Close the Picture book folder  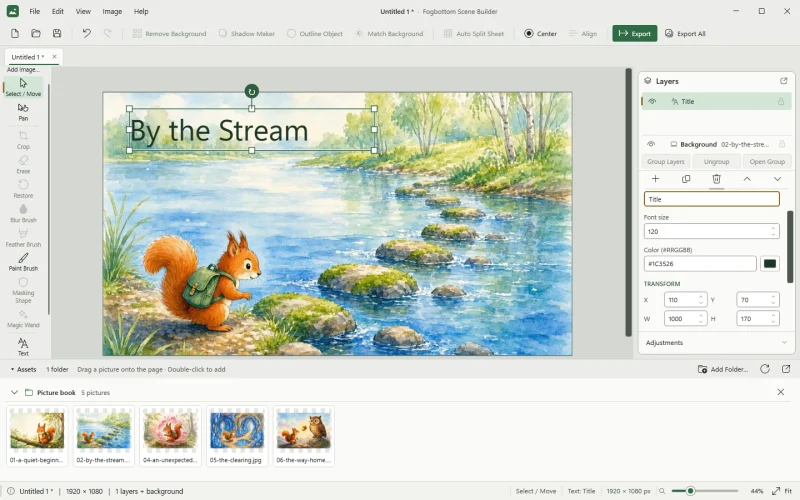point(781,392)
